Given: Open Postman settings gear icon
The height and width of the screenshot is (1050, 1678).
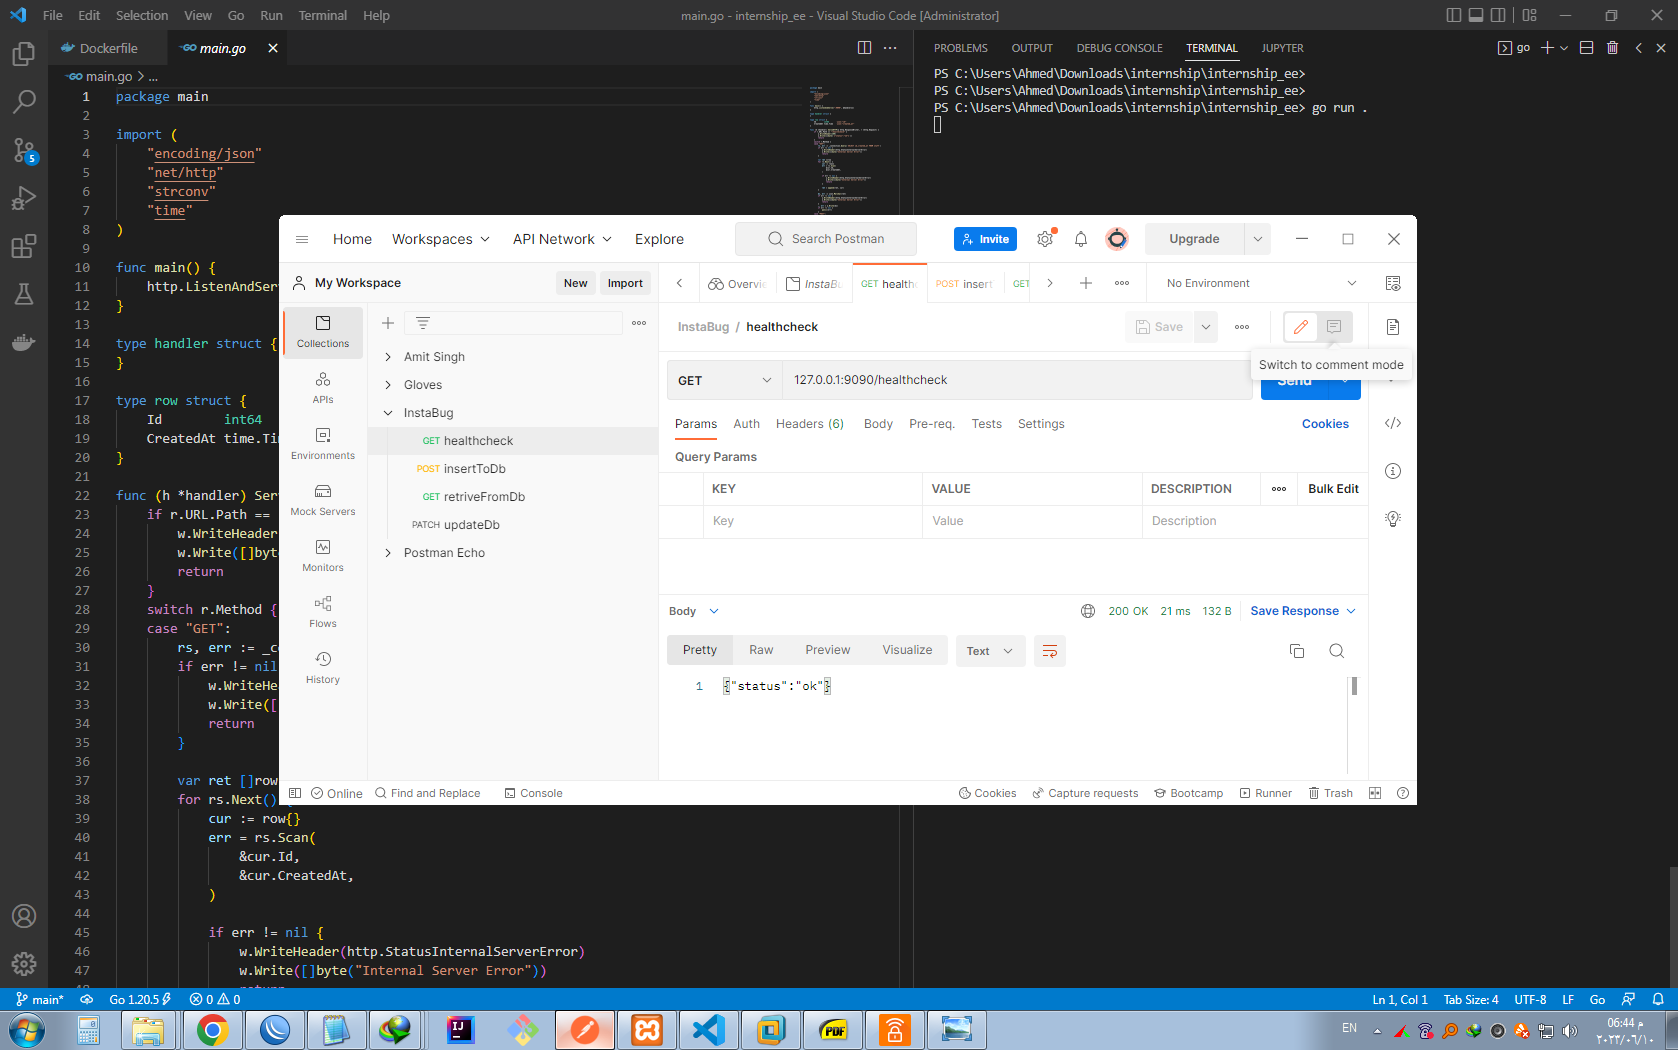Looking at the screenshot, I should [1045, 239].
